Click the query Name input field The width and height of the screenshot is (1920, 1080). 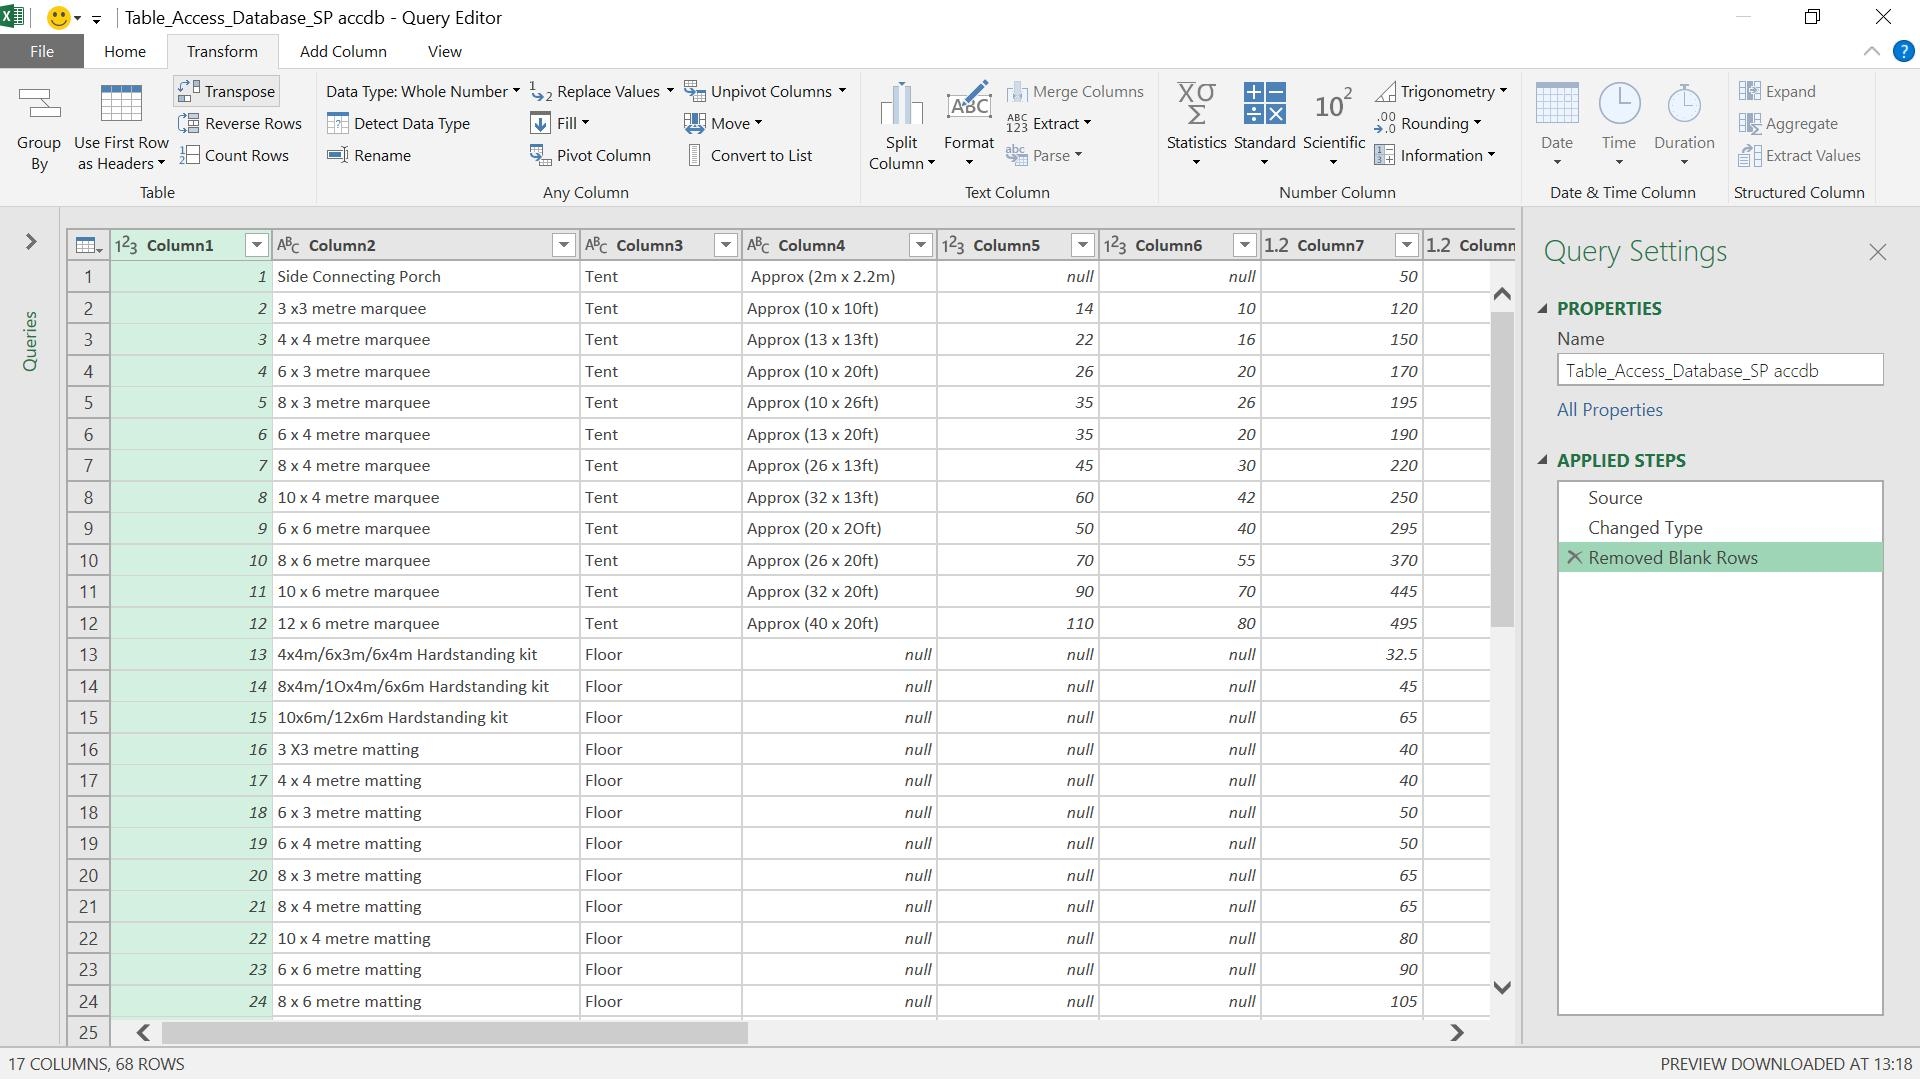pos(1719,371)
